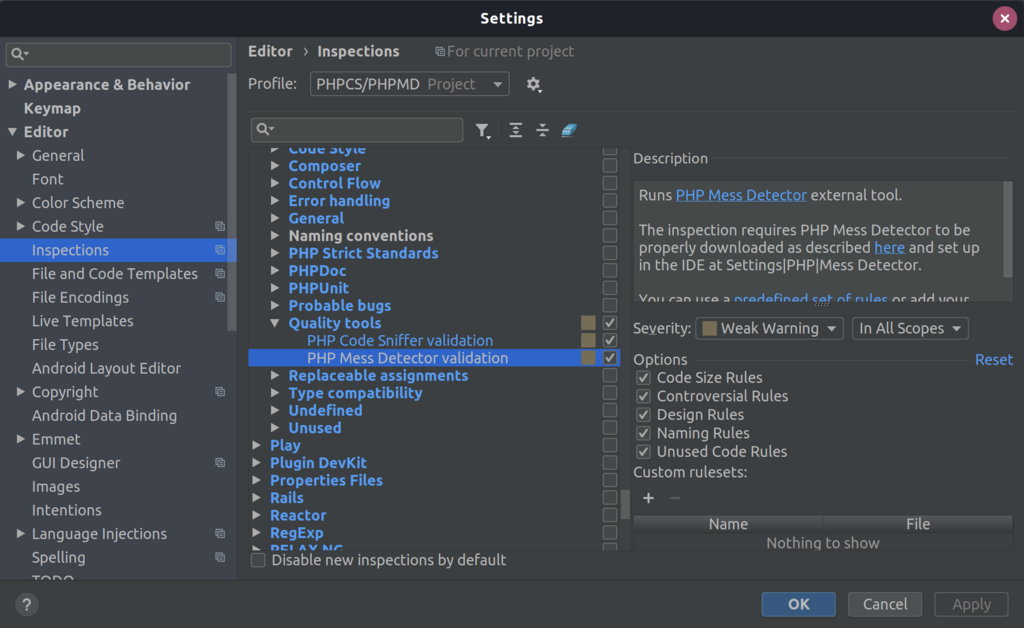Screen dimensions: 1024x628
Task: Open the inspections filter funnel
Action: (483, 131)
